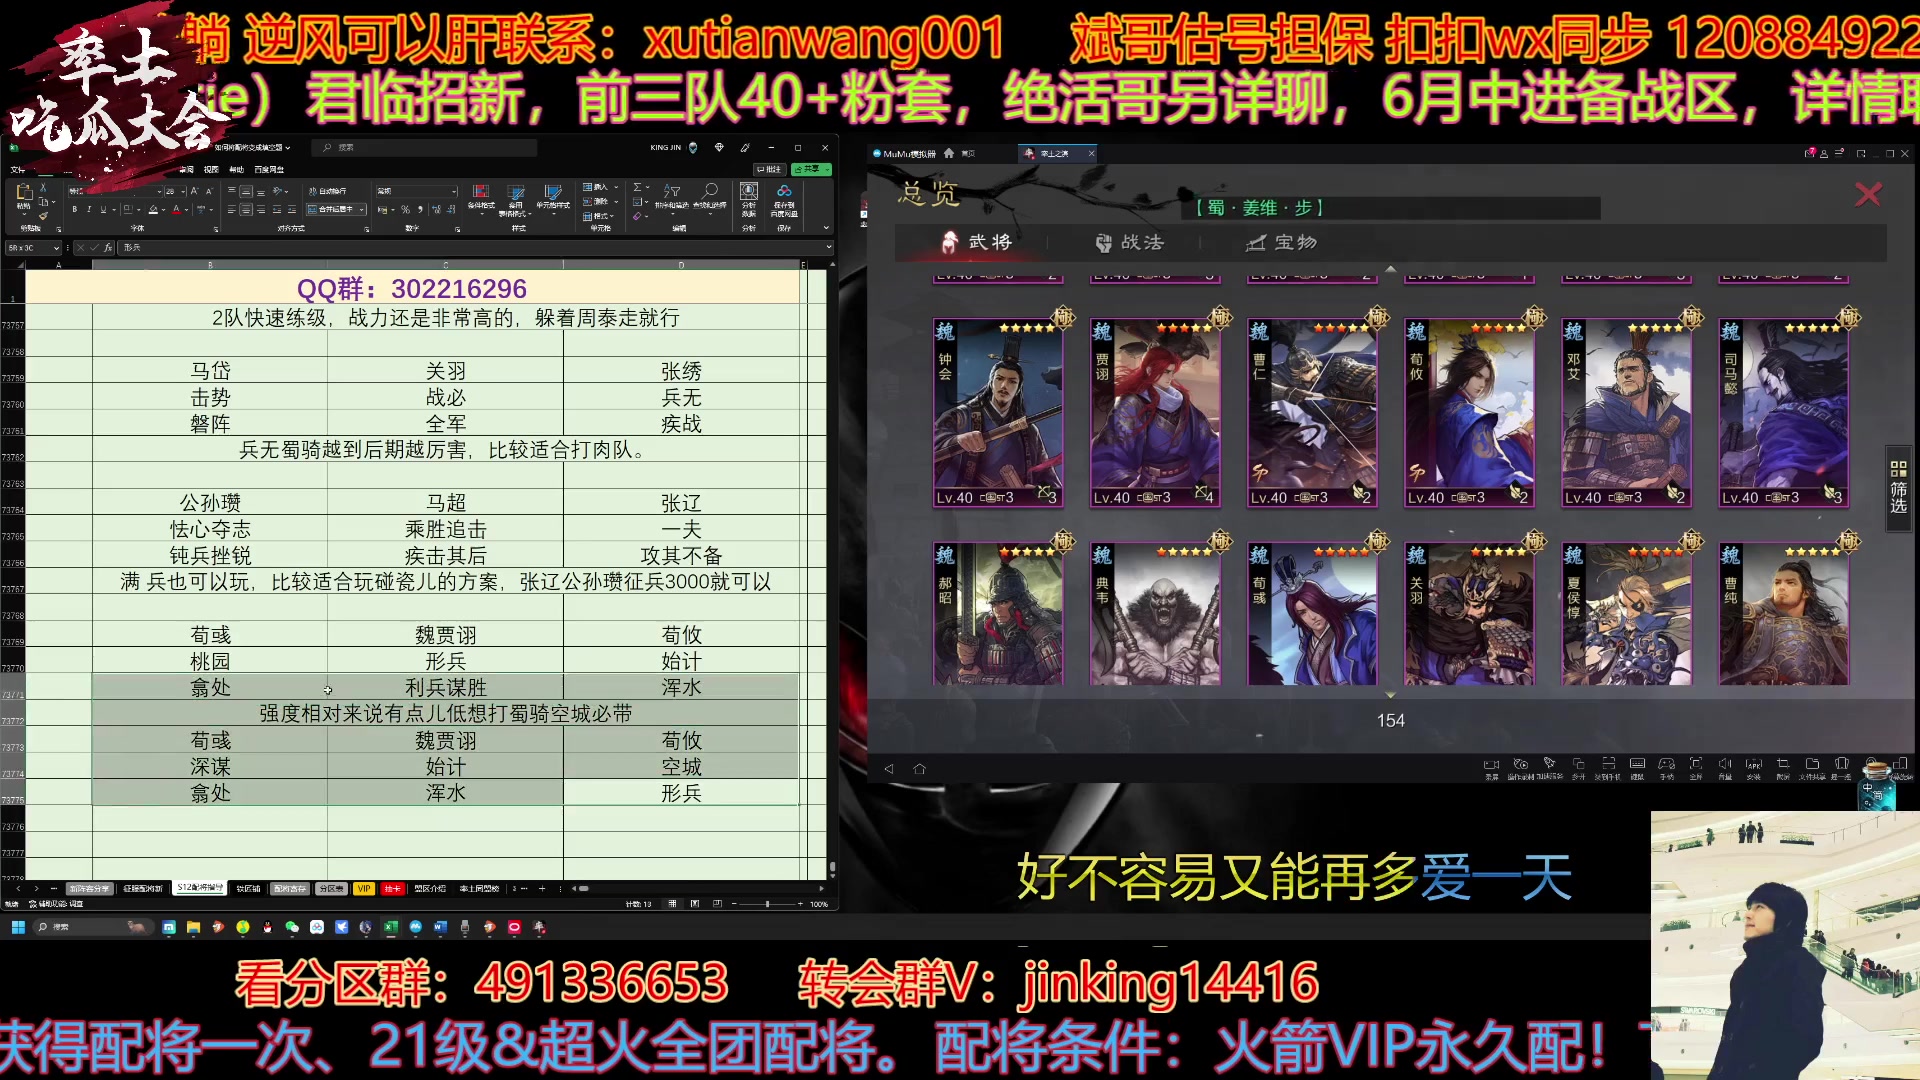The width and height of the screenshot is (1920, 1080).
Task: Click the screen record icon in MuMu toolbar
Action: (1491, 764)
